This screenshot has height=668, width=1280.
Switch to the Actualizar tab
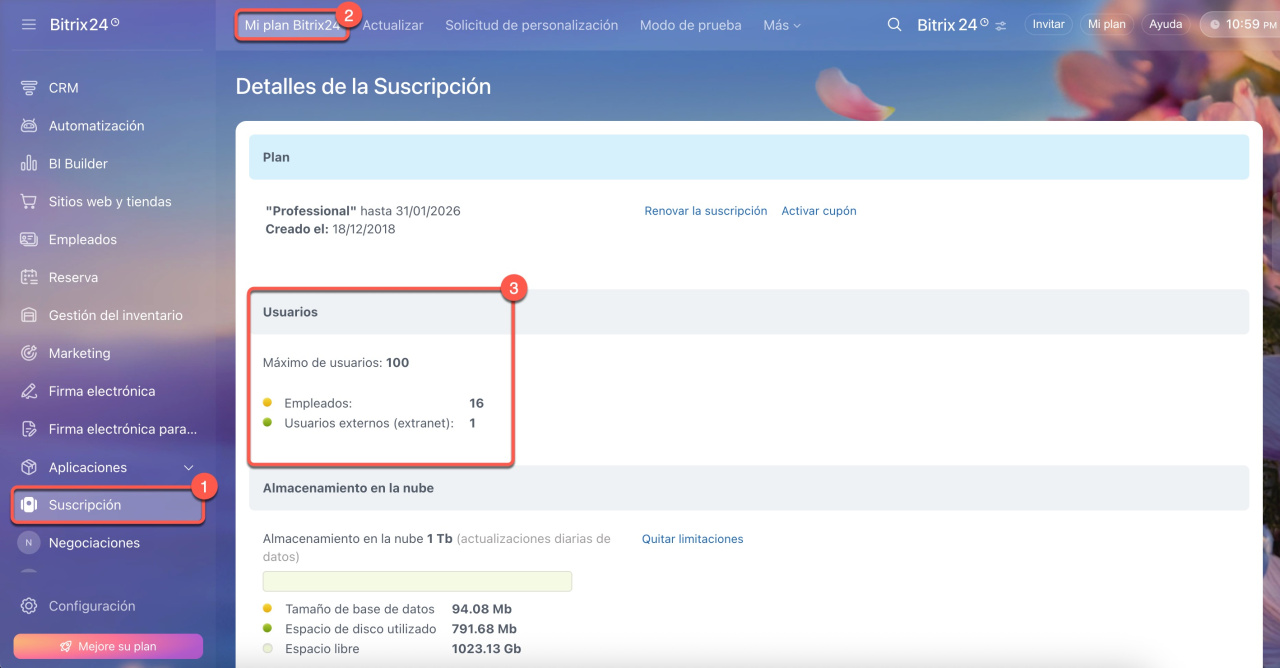click(x=393, y=25)
